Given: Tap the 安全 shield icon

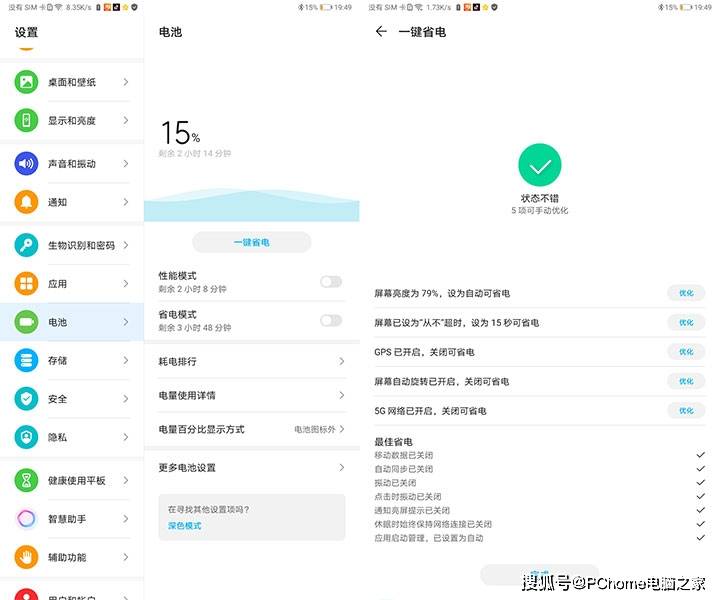Looking at the screenshot, I should (26, 399).
